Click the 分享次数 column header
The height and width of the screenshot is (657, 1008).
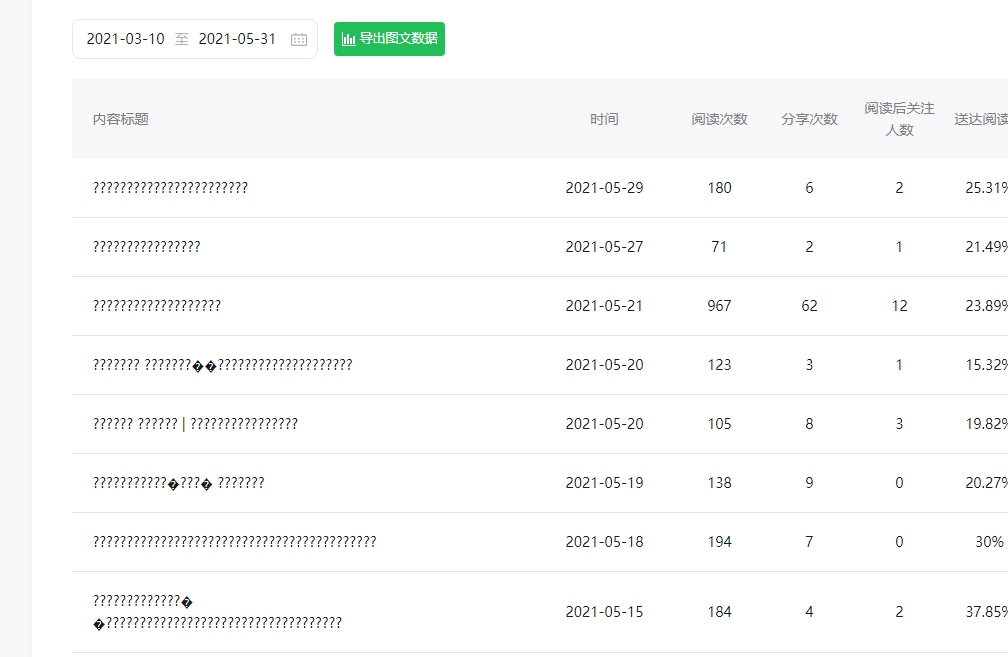809,119
